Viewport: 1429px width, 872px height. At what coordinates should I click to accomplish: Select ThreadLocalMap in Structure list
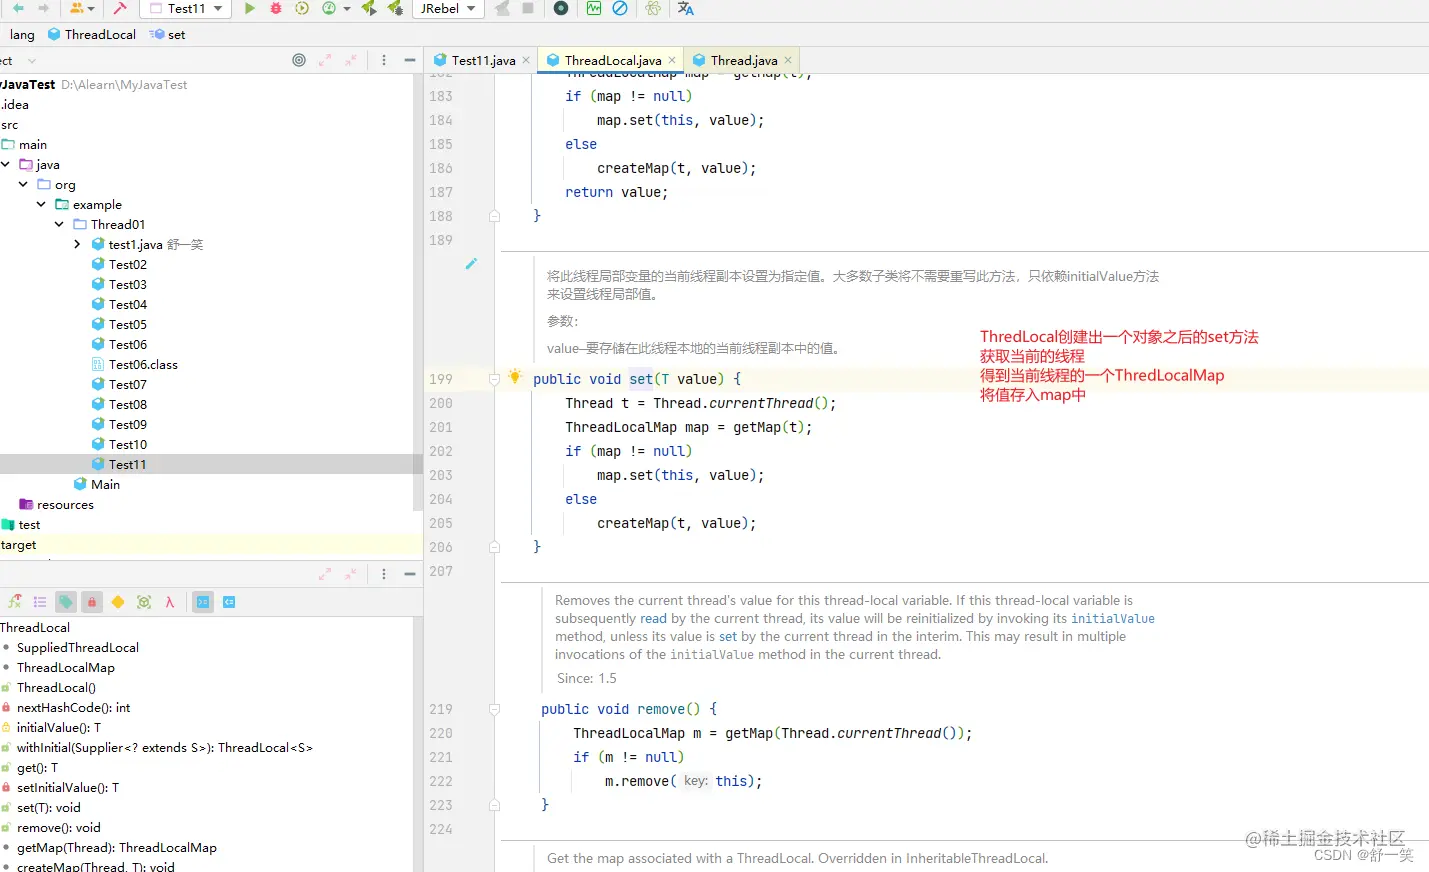pyautogui.click(x=66, y=667)
